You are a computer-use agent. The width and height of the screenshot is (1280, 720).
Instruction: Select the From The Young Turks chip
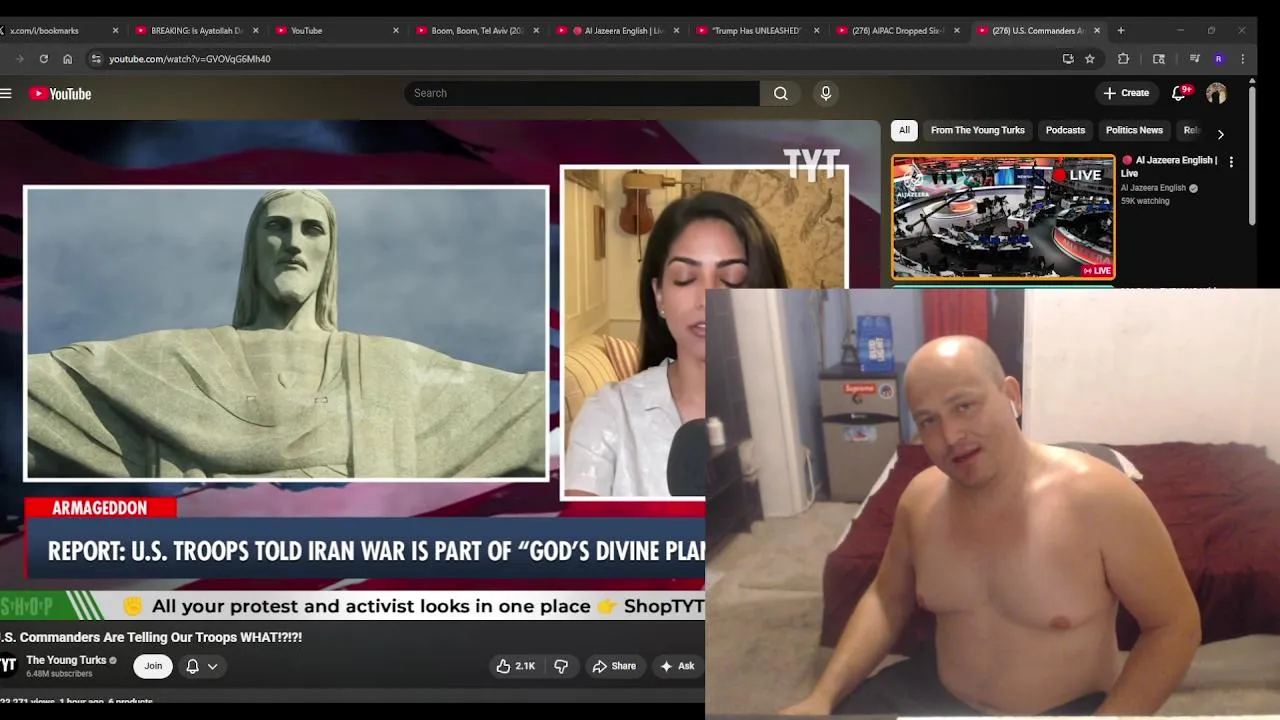tap(977, 130)
